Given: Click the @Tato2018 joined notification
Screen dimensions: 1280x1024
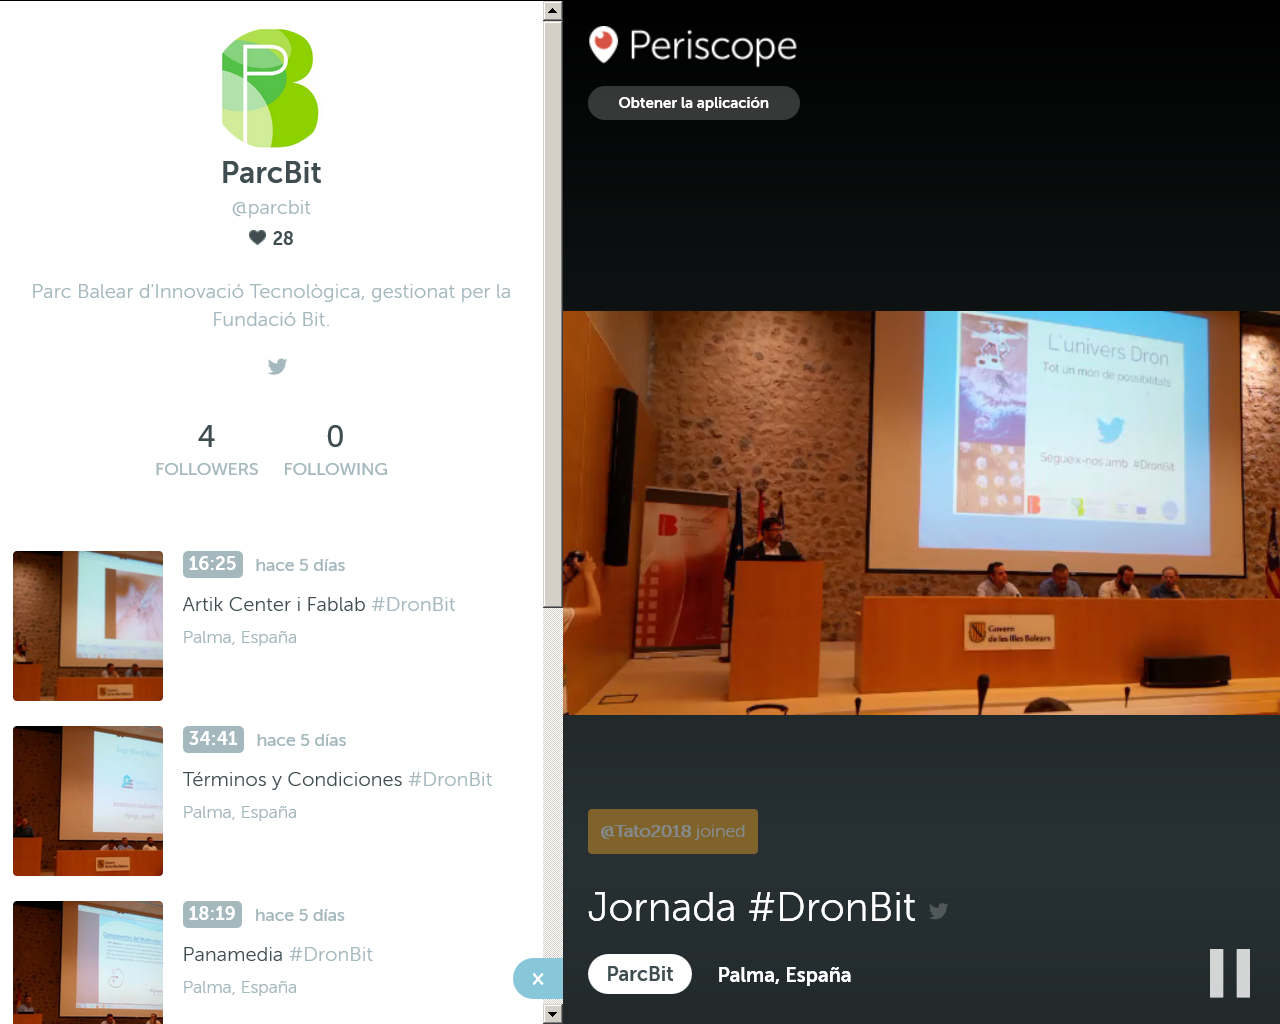Looking at the screenshot, I should (673, 831).
